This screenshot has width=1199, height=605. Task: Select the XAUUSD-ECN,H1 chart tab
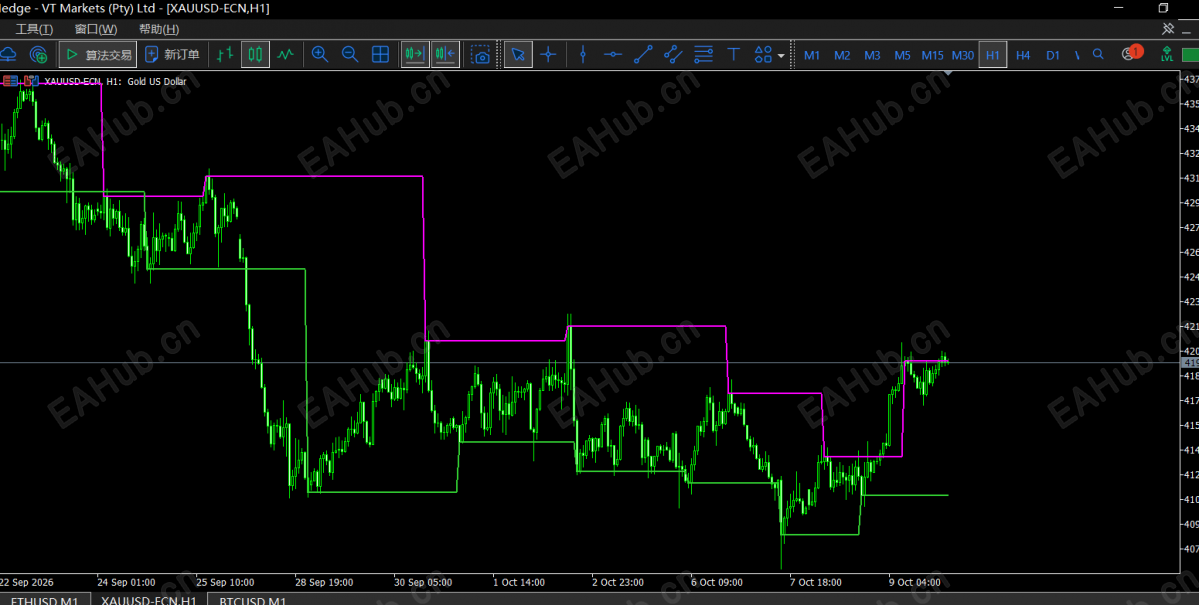149,599
